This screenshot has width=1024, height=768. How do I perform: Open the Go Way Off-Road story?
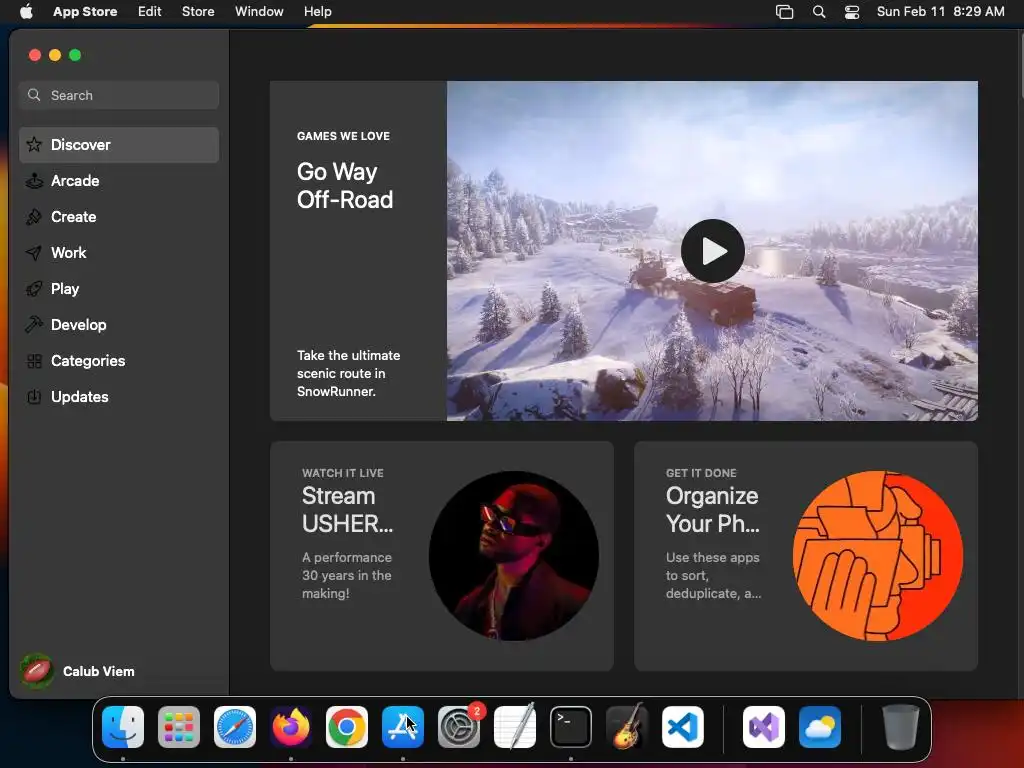345,185
